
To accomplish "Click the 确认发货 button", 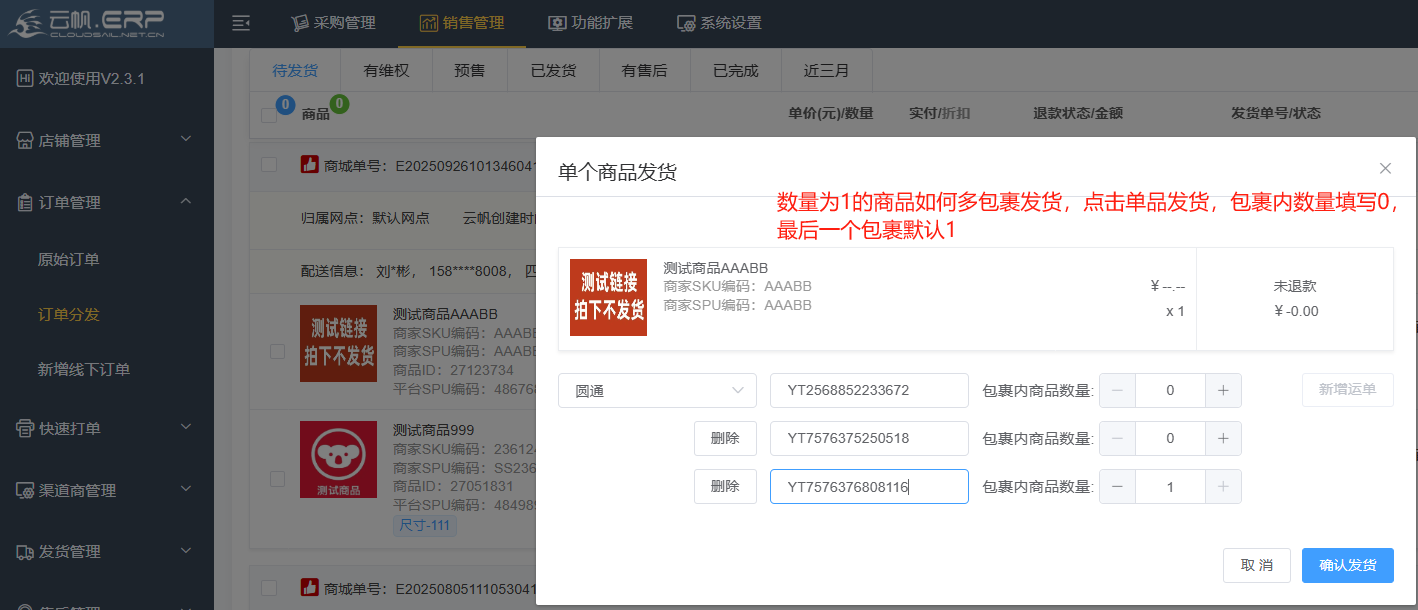I will (1347, 565).
